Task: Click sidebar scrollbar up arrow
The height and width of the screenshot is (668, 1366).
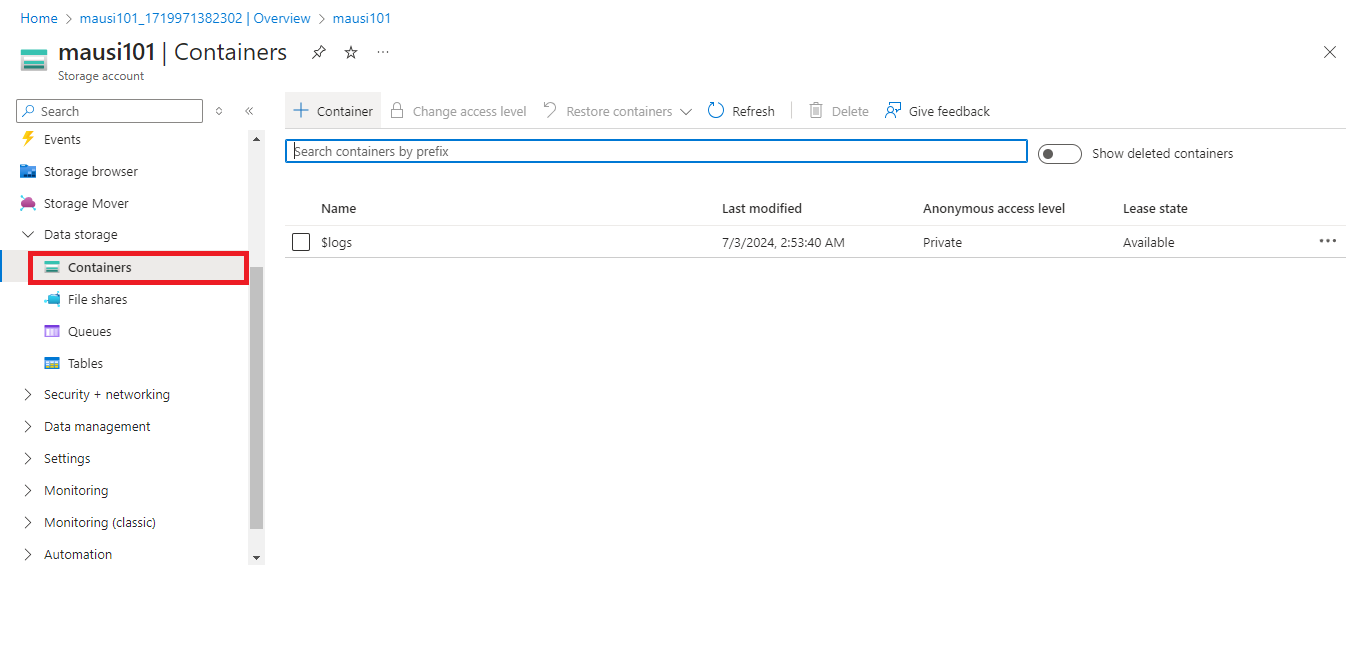Action: [x=256, y=139]
